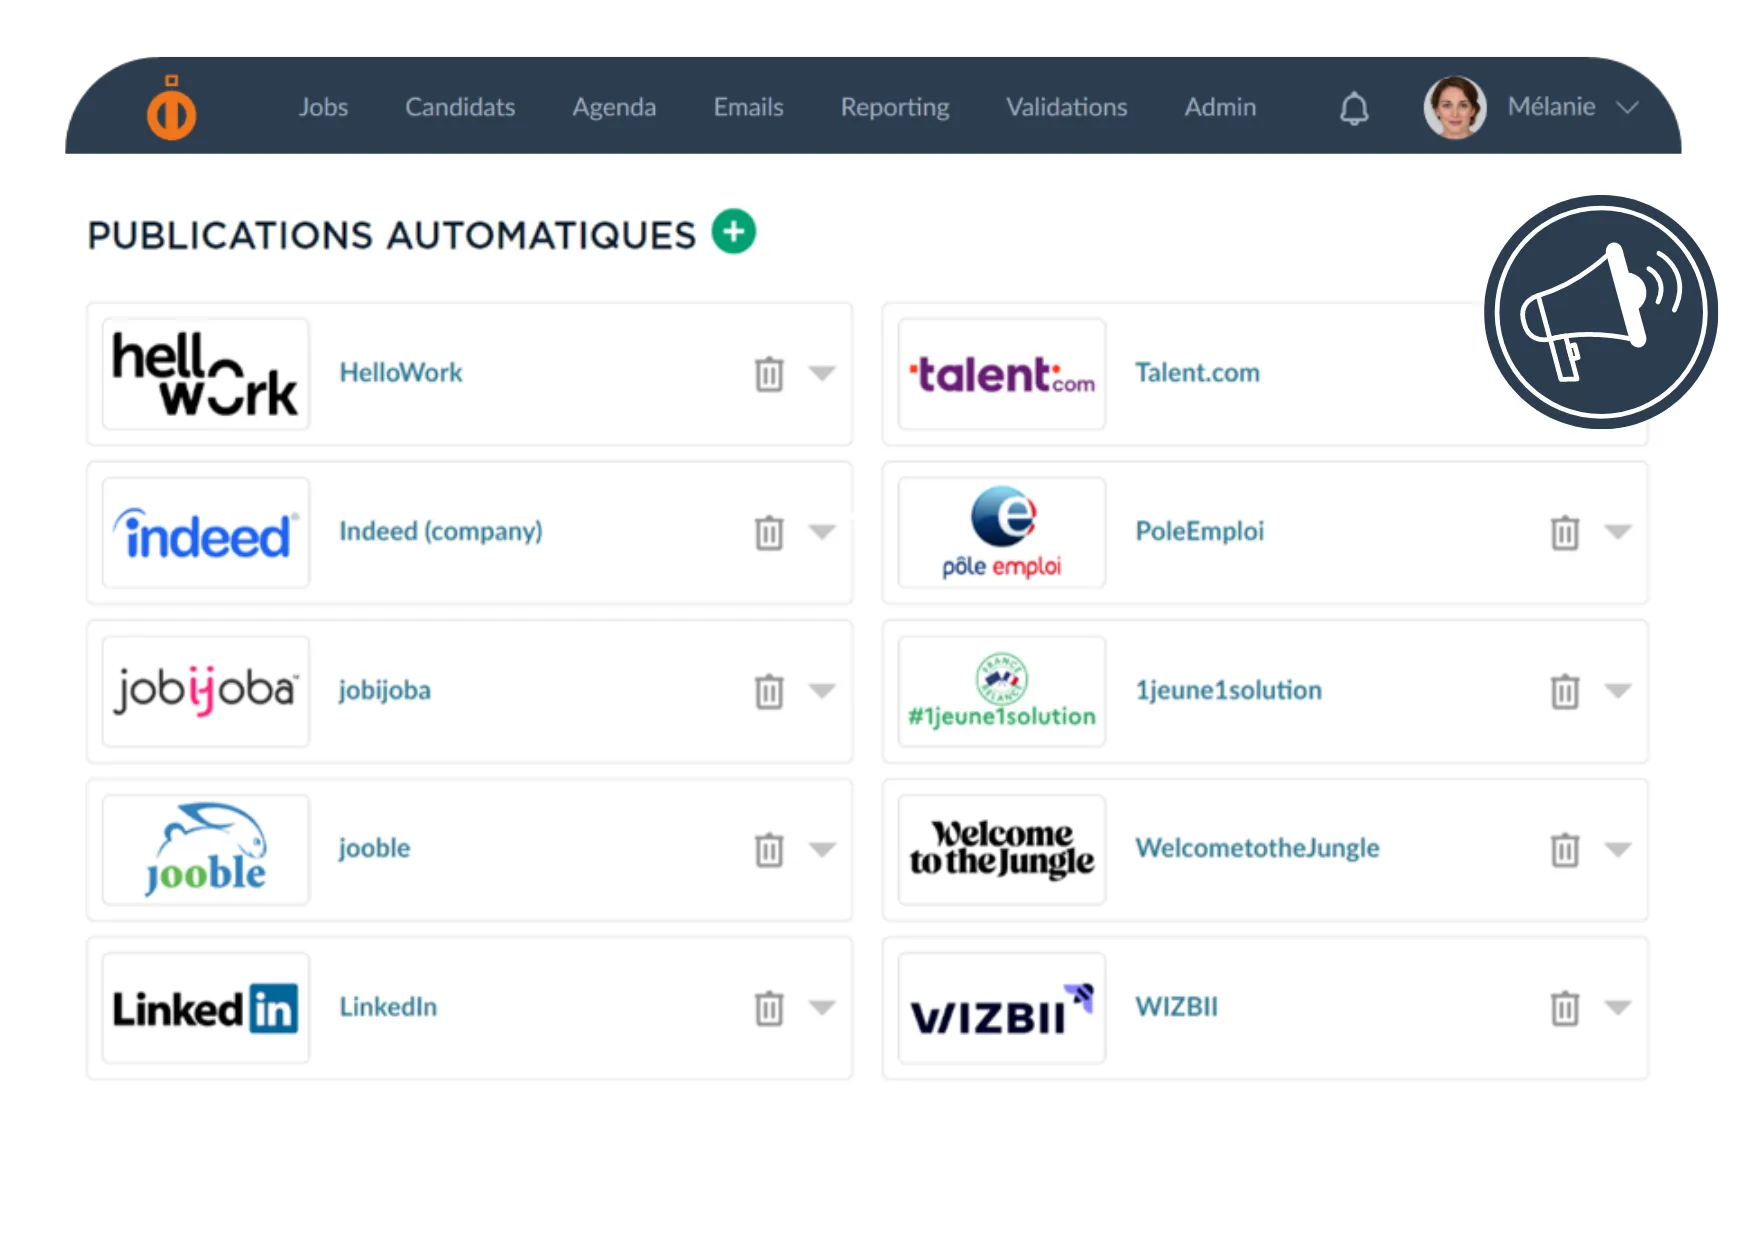Delete the WelcometotheJungle publication
Viewport: 1748px width, 1240px height.
click(1565, 850)
